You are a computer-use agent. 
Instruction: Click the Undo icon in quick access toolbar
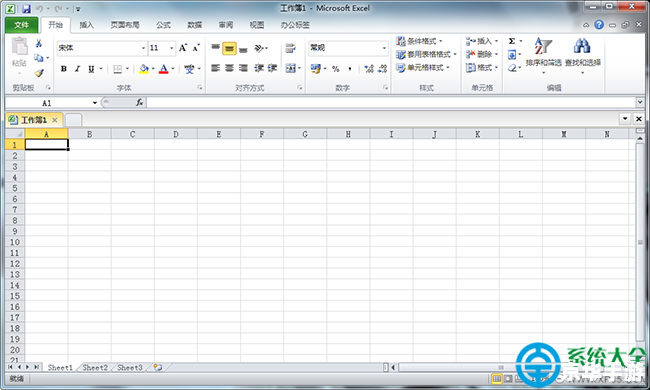tap(39, 9)
